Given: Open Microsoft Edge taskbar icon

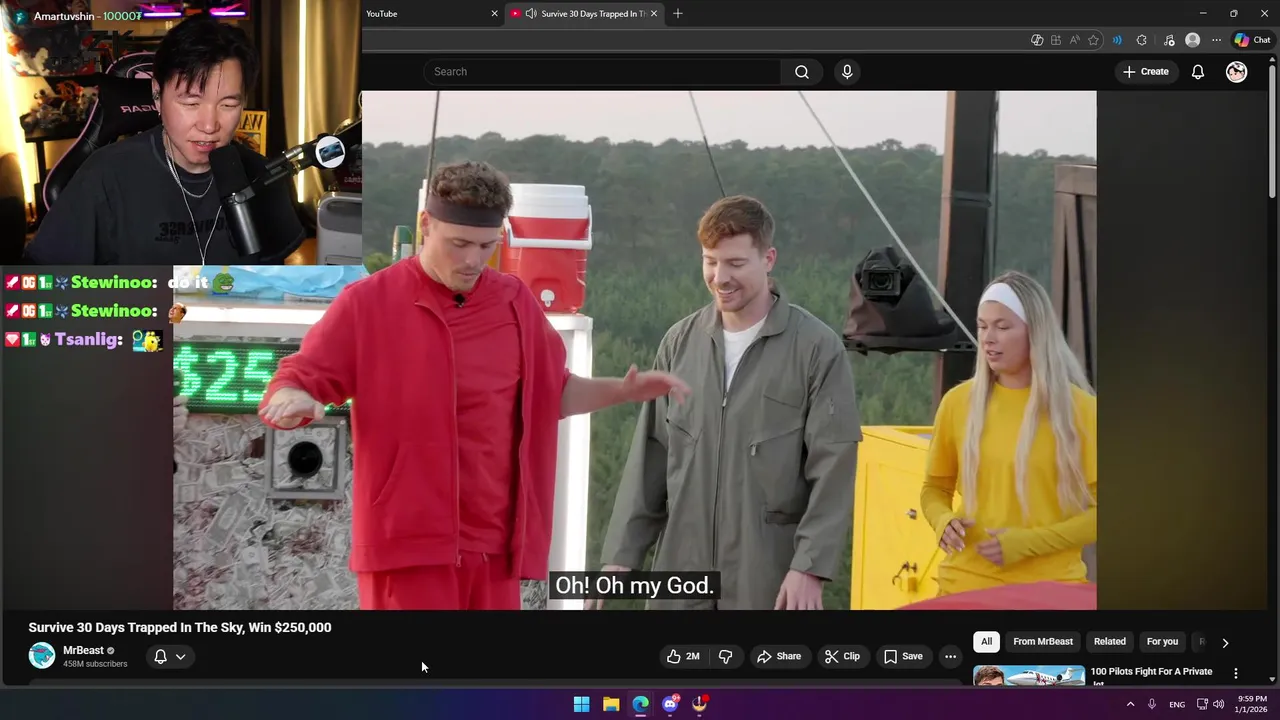Looking at the screenshot, I should [641, 704].
